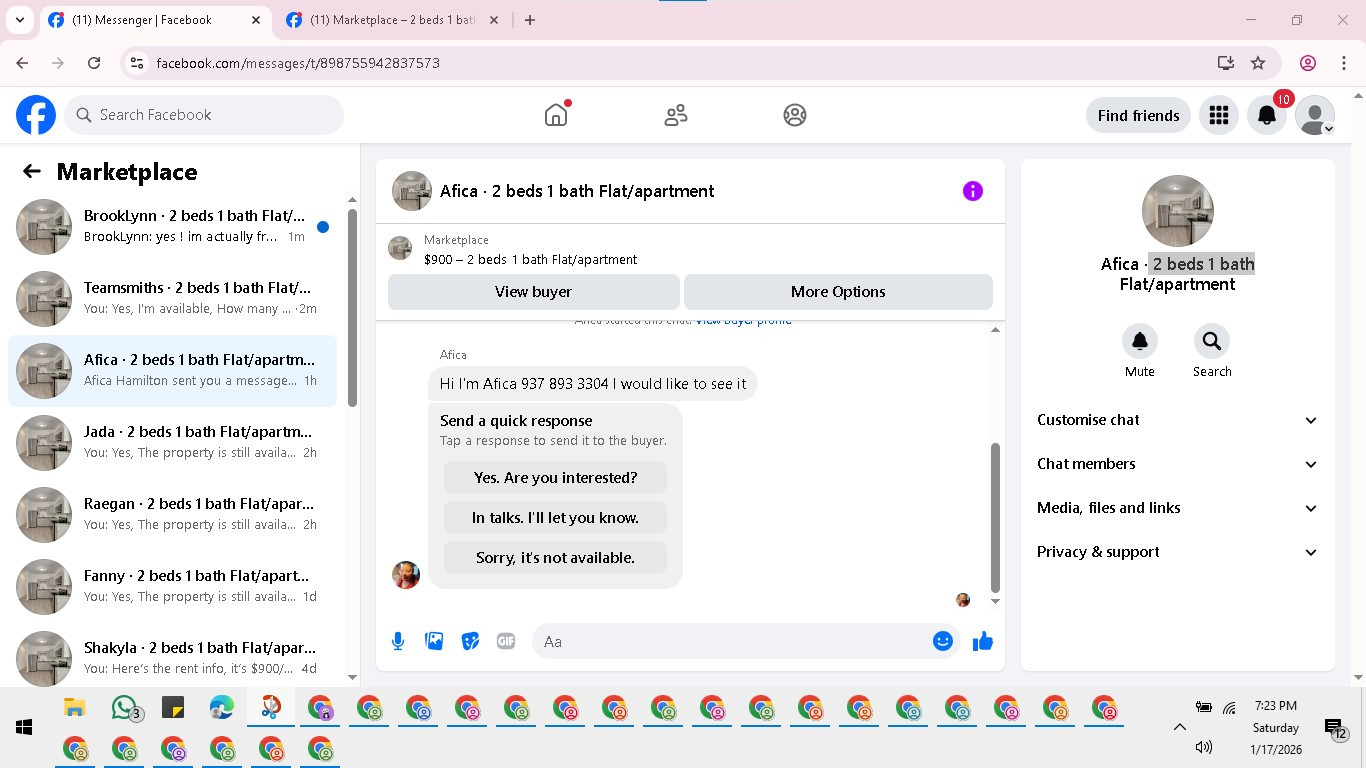Reload the page
The height and width of the screenshot is (768, 1366).
pyautogui.click(x=94, y=63)
